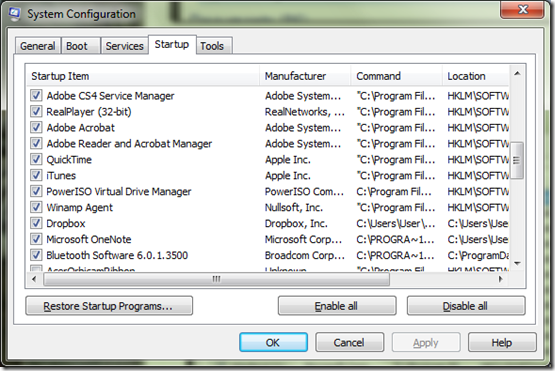Screen dimensions: 555x371
Task: Open Help for System Configuration
Action: click(502, 342)
